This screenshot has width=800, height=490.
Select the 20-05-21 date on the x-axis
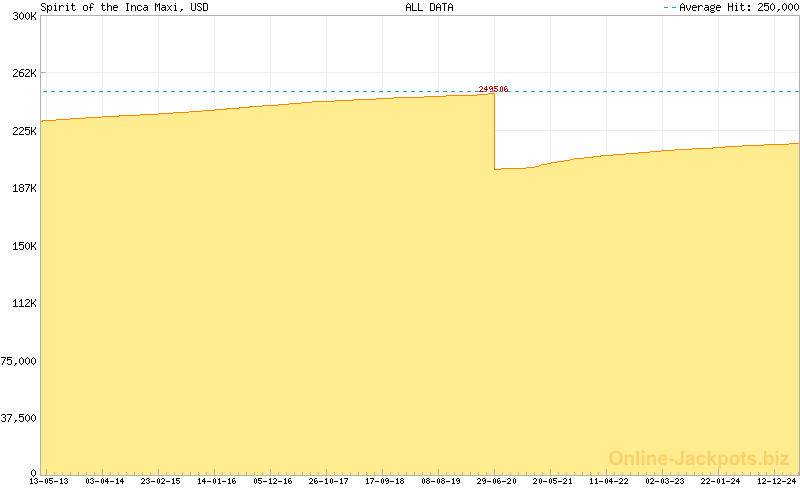(x=553, y=481)
